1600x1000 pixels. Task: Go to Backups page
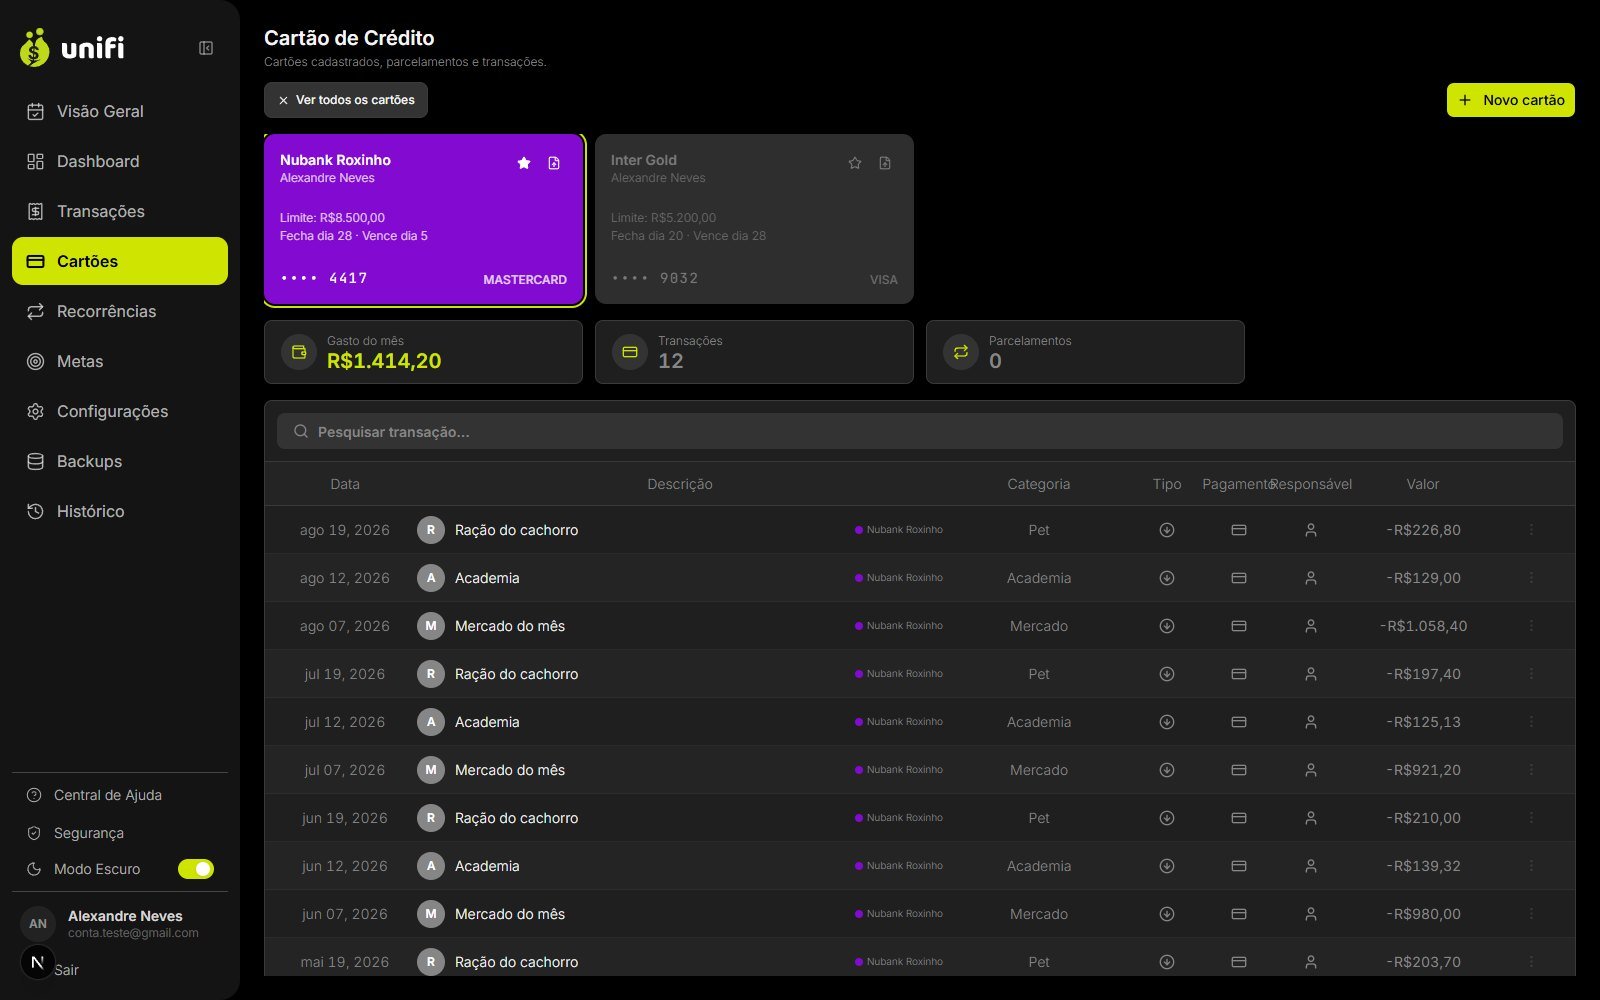120,461
